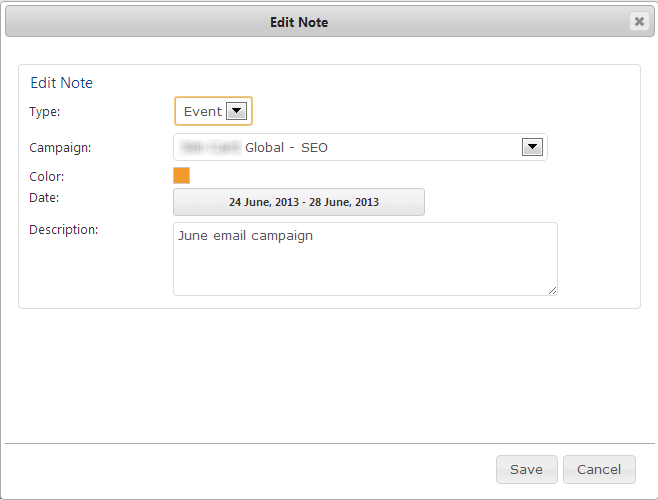Click the Campaign field label
The width and height of the screenshot is (658, 500).
tap(60, 148)
